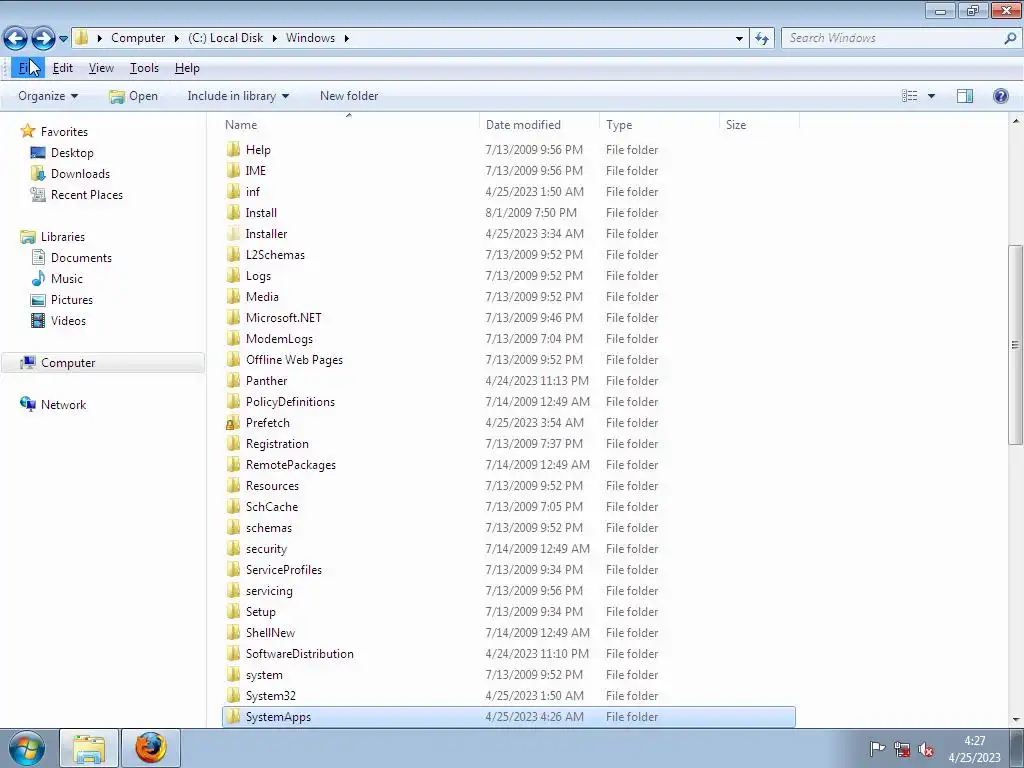1024x768 pixels.
Task: Select the Microsoft.NET folder name
Action: pos(283,318)
